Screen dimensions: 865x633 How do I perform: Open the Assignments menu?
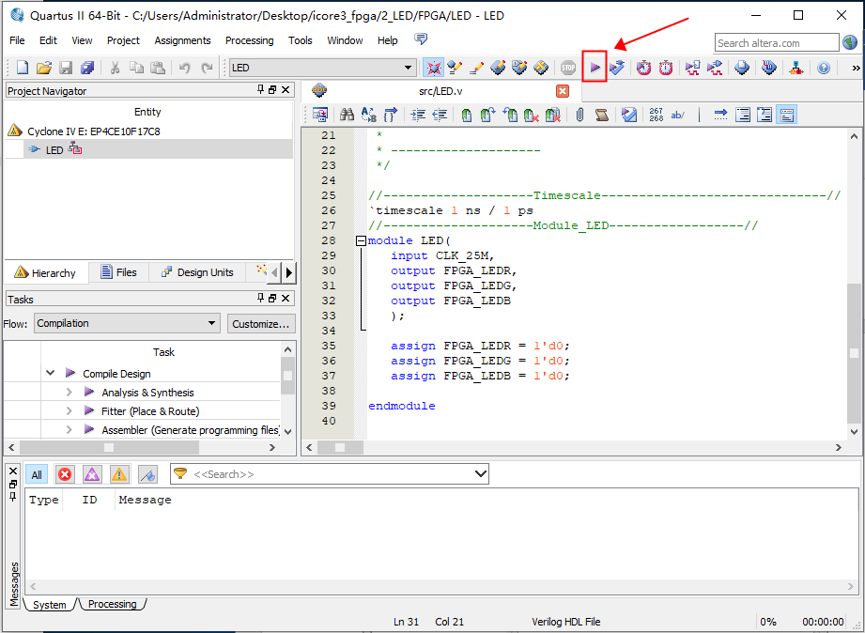(x=182, y=41)
